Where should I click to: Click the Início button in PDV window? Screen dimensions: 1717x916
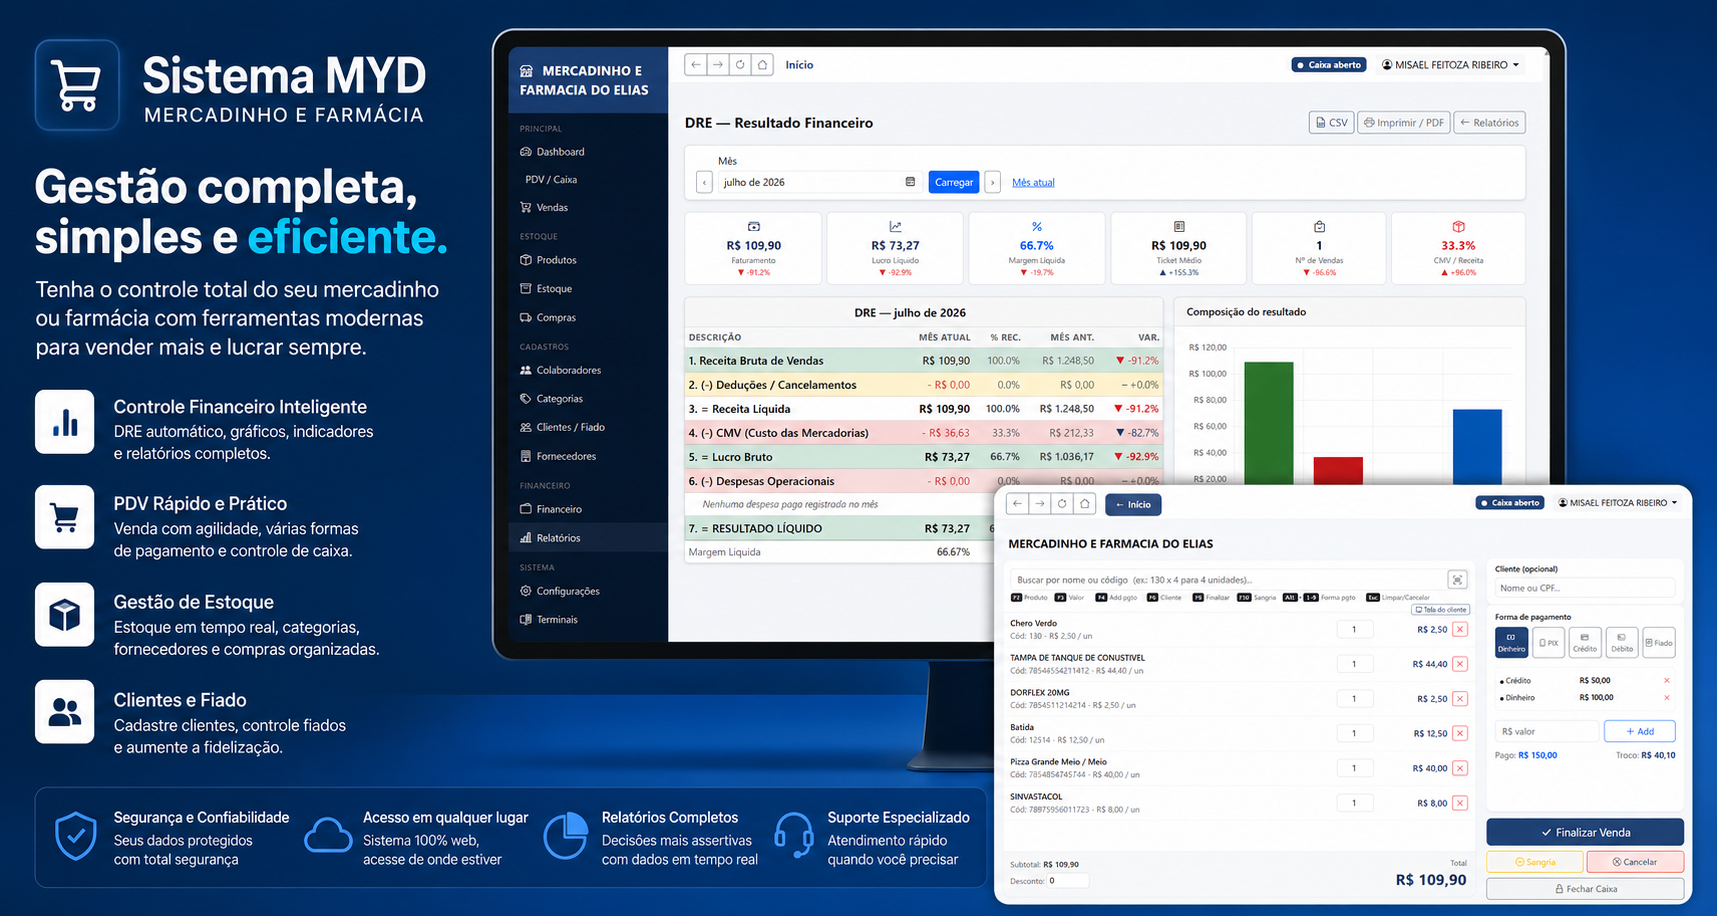point(1133,504)
